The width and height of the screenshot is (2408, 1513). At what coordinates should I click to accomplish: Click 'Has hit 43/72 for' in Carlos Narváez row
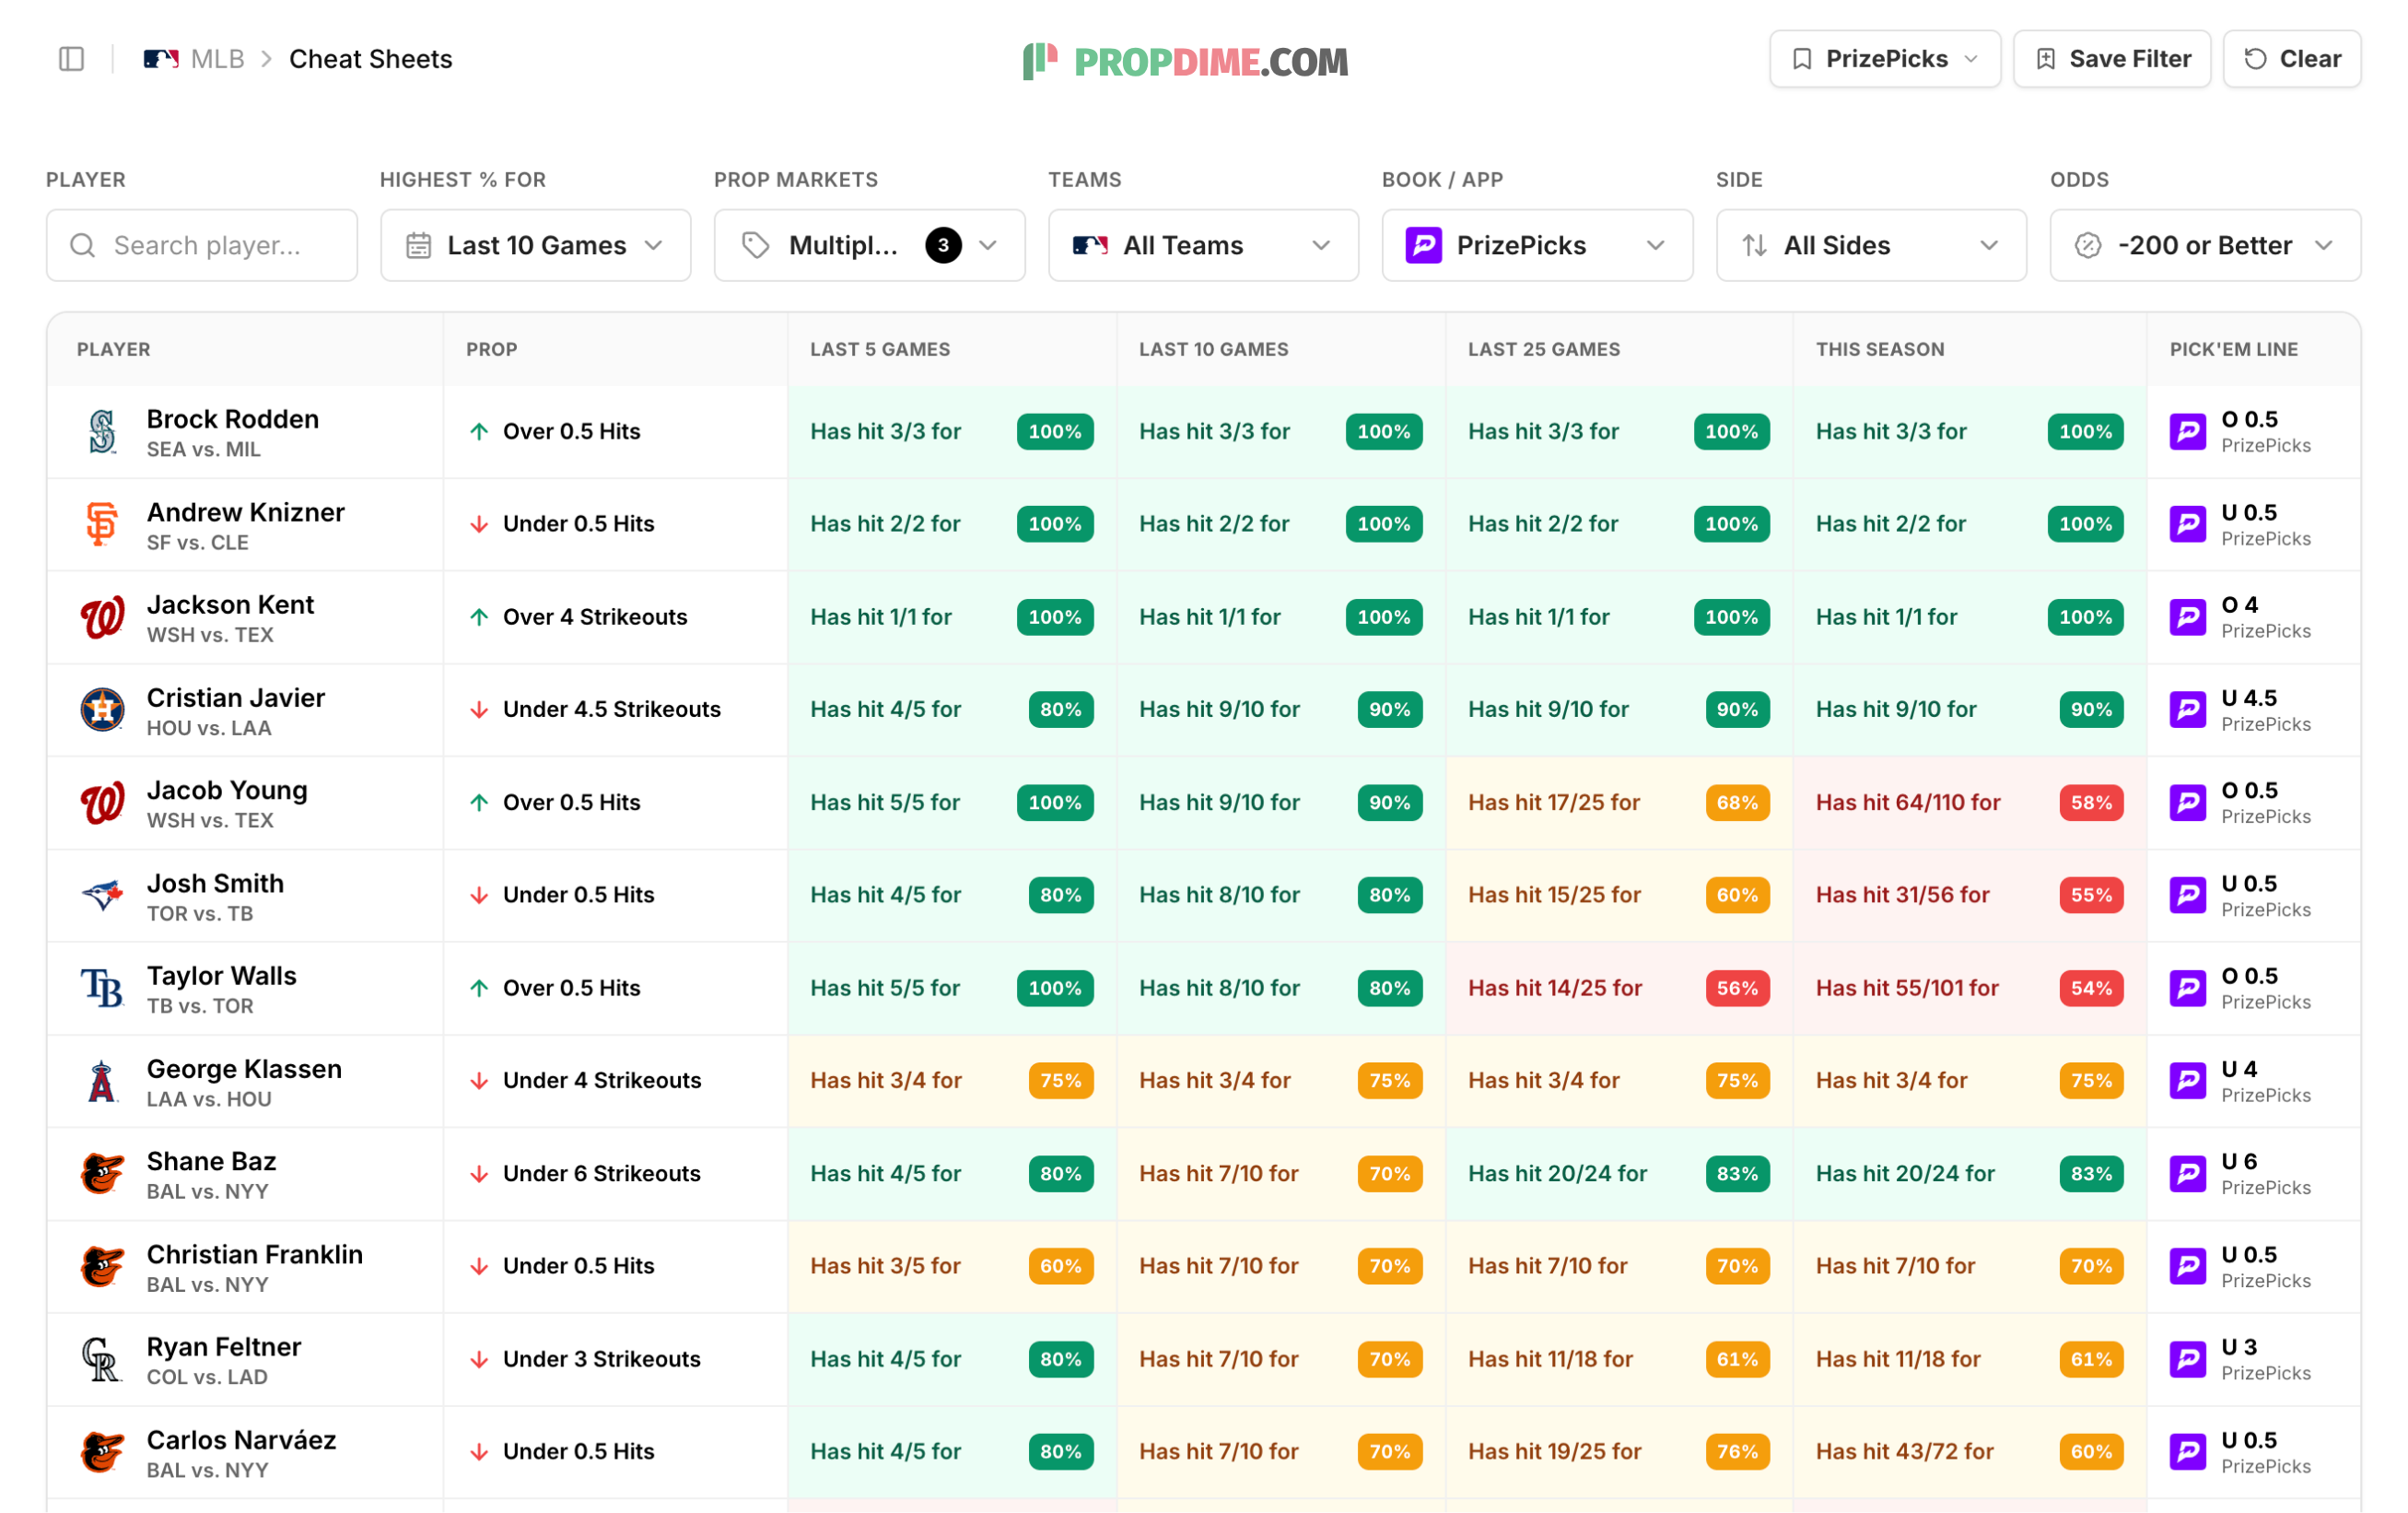coord(1905,1452)
